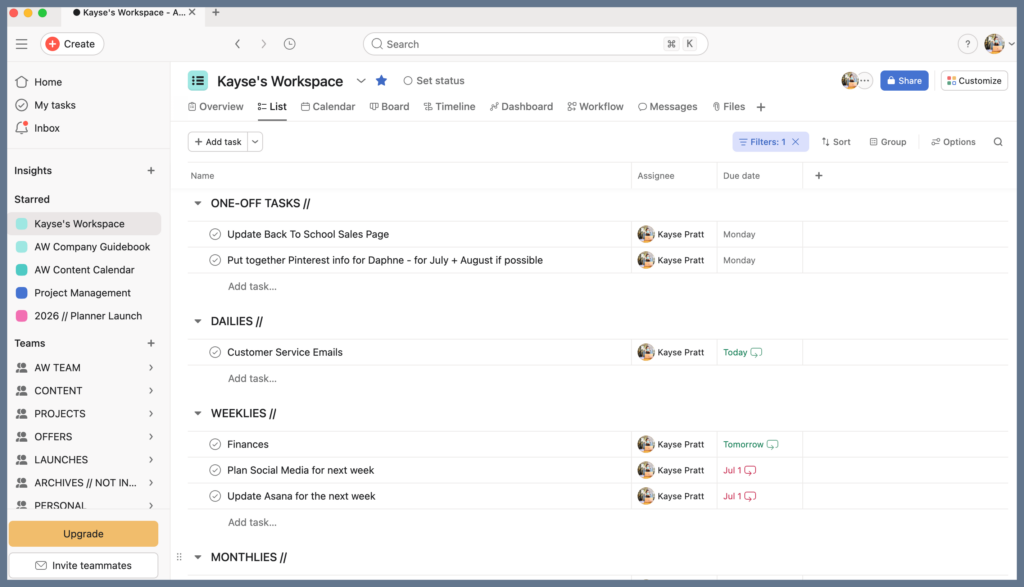1024x587 pixels.
Task: Click the drag handle beside MONTHLIES
Action: [x=179, y=557]
